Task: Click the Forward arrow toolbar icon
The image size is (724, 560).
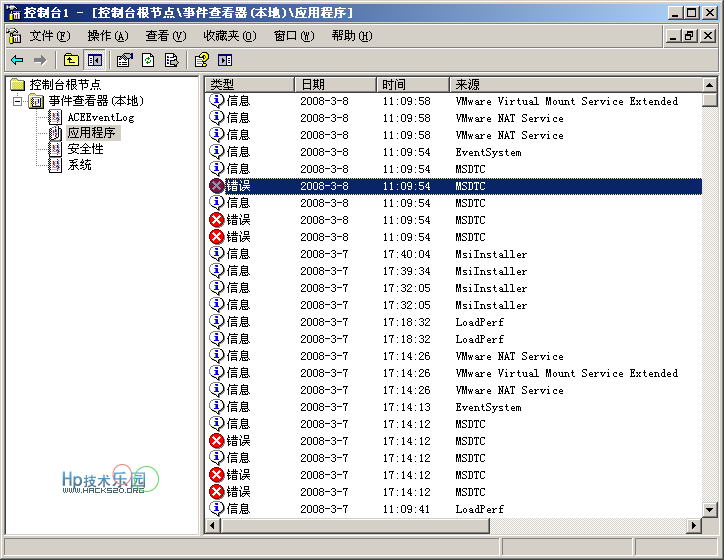Action: (x=41, y=60)
